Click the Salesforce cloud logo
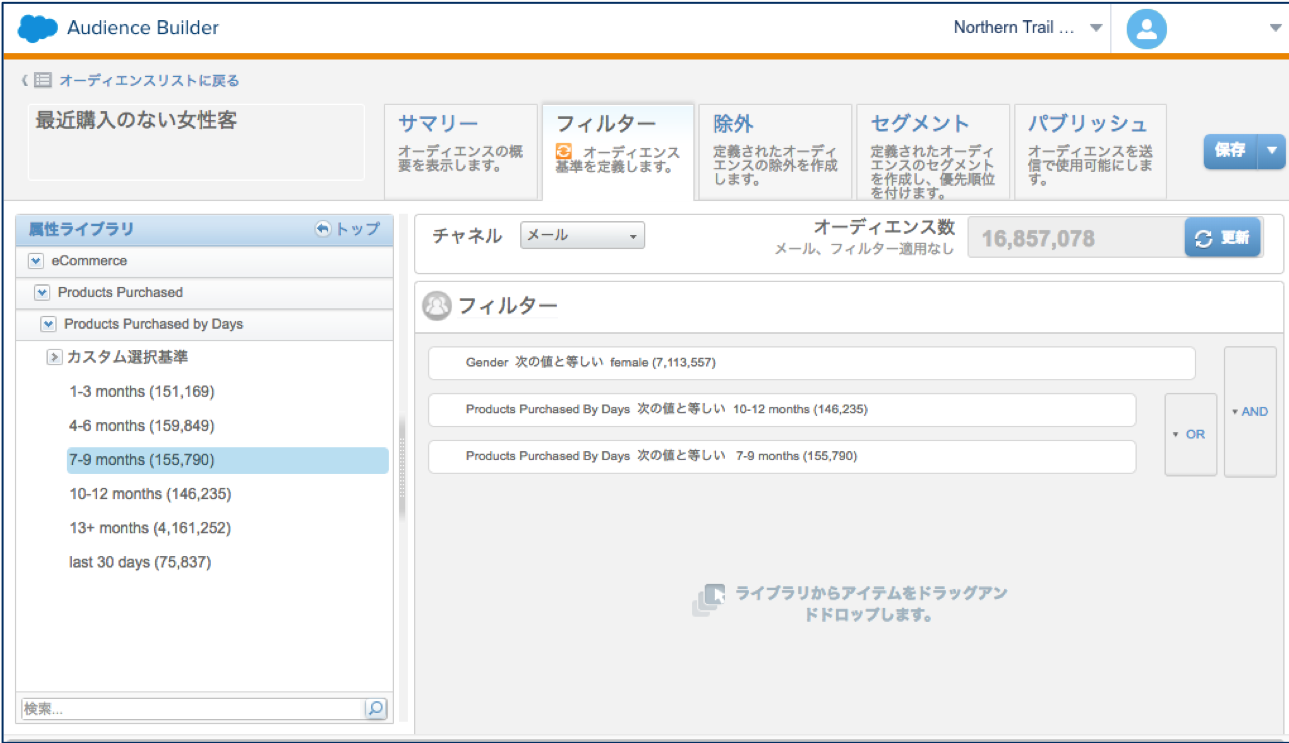Screen dimensions: 1289x743 pos(38,28)
